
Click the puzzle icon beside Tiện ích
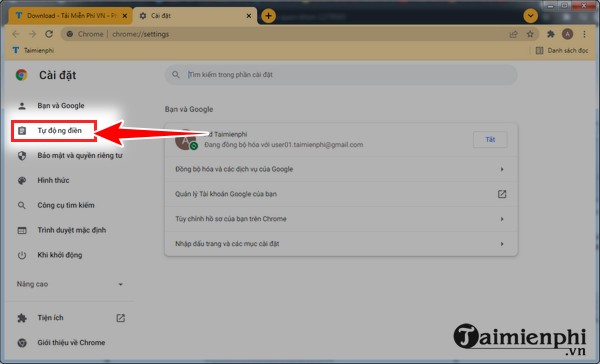coord(22,318)
